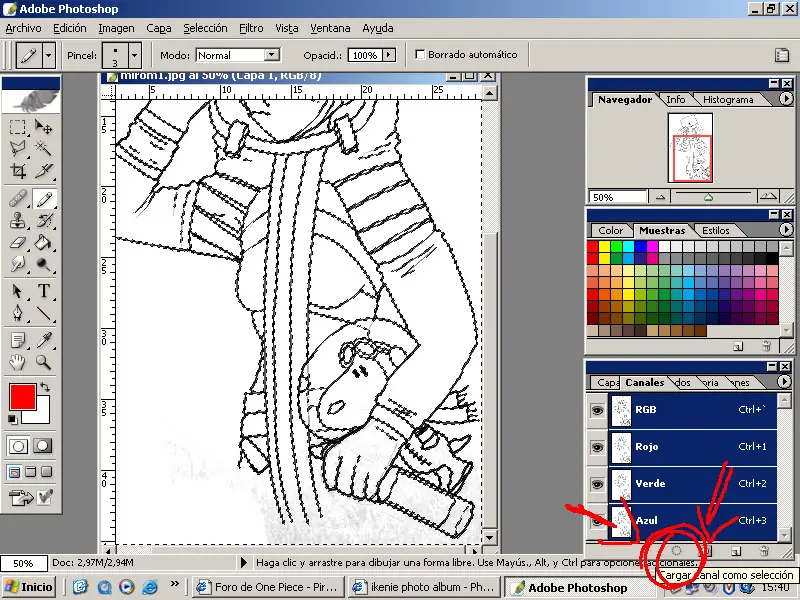Open the Opacidad slider arrow
Viewport: 800px width, 600px height.
[389, 55]
